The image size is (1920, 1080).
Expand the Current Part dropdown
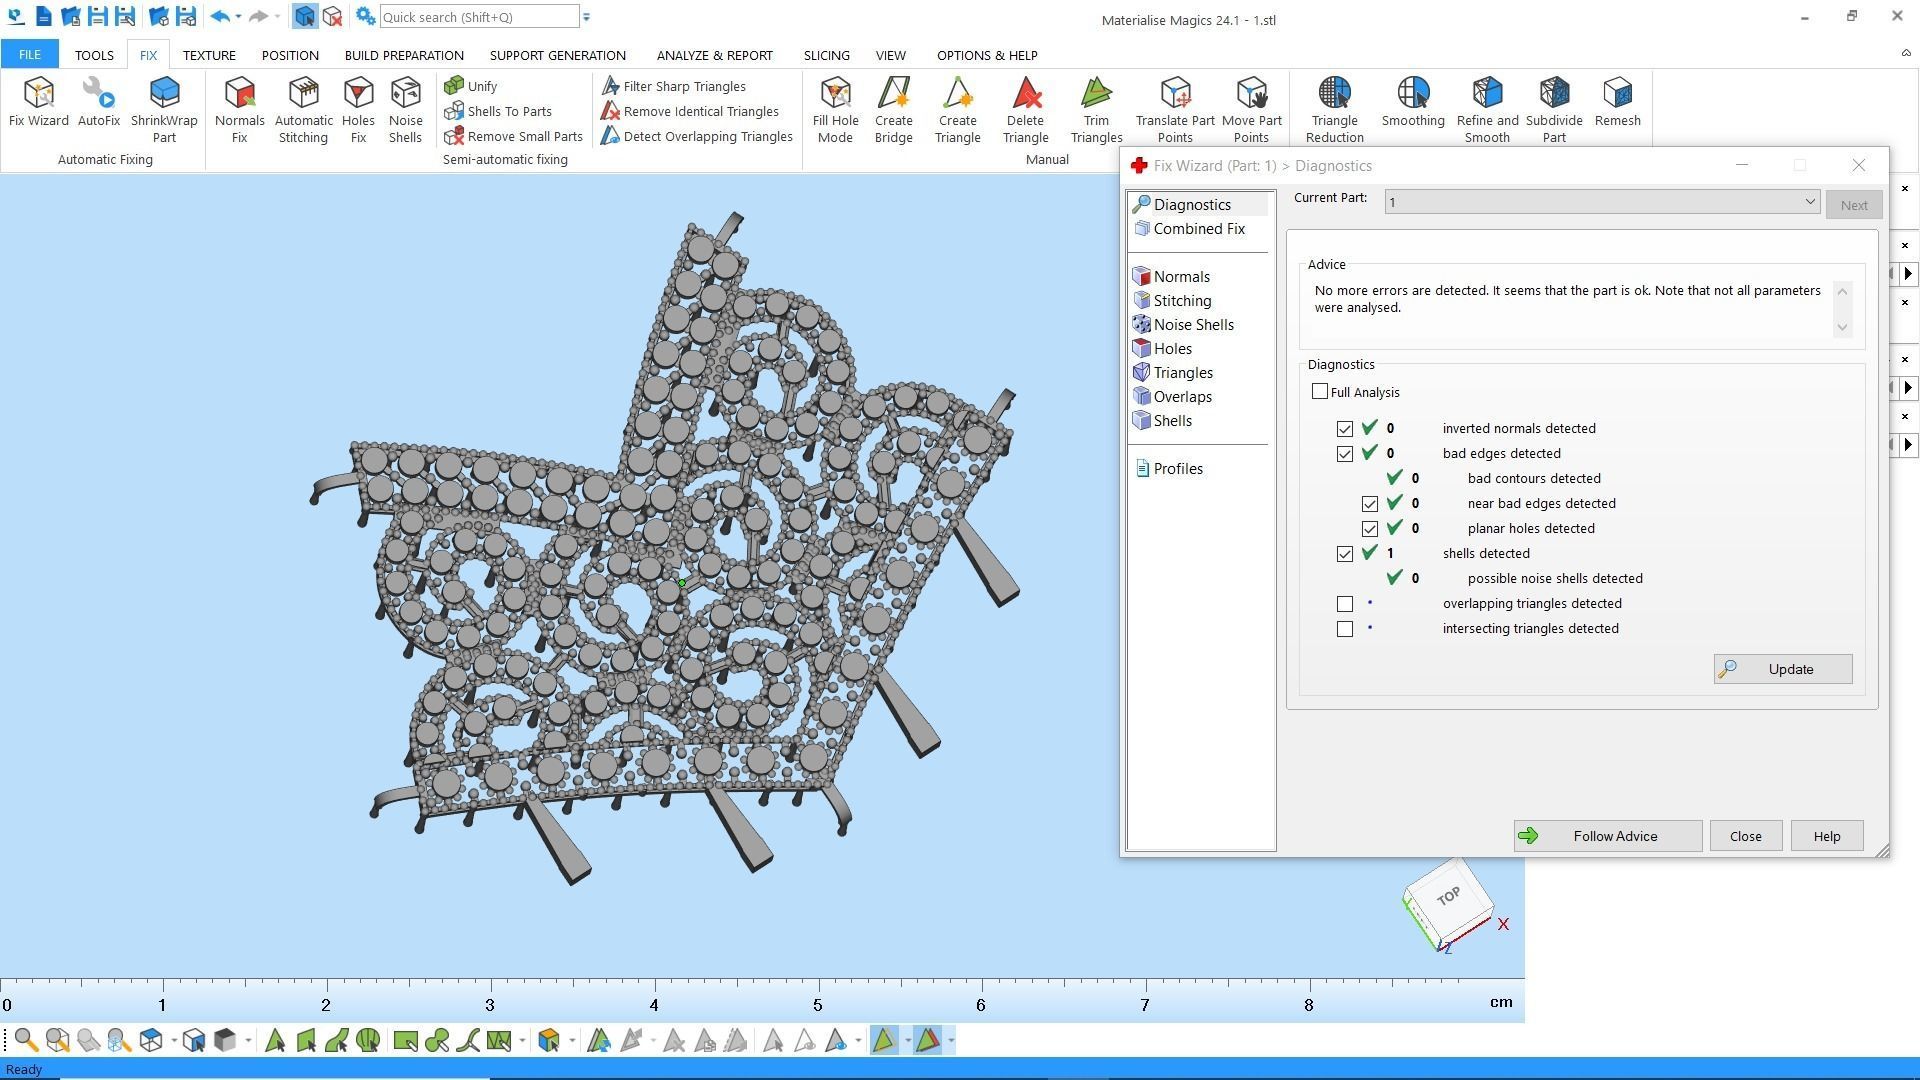click(1809, 202)
